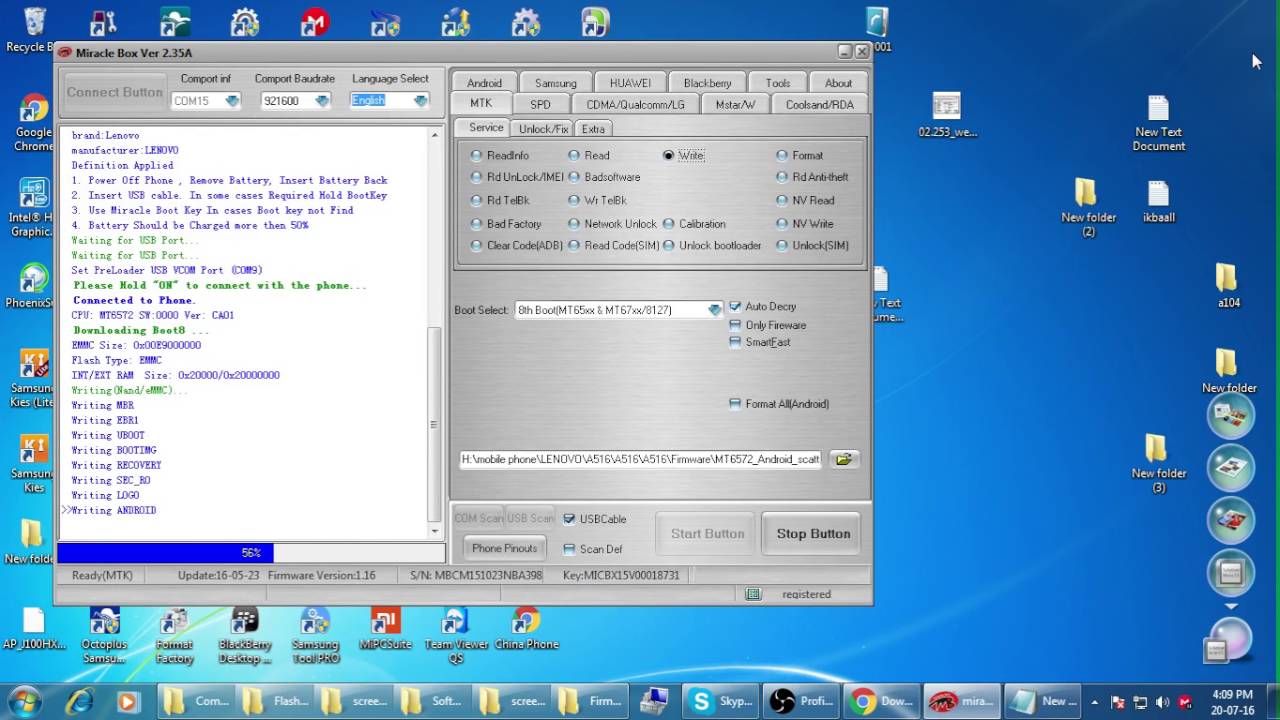This screenshot has height=720, width=1280.
Task: Show hidden system tray icons arrow
Action: coord(1095,702)
